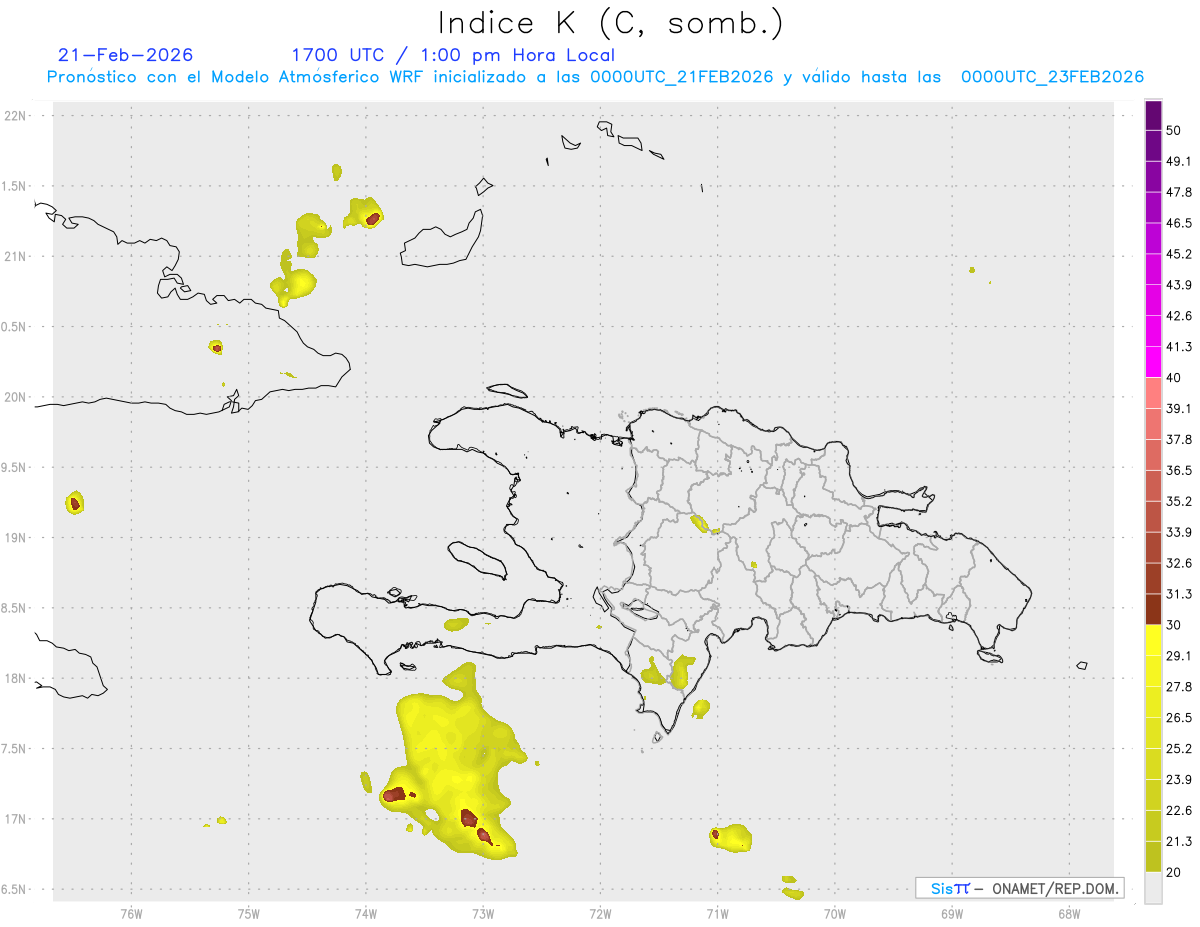Click the olive segment between 20 and 21.3
Screen dimensions: 1200x927
pos(1153,857)
